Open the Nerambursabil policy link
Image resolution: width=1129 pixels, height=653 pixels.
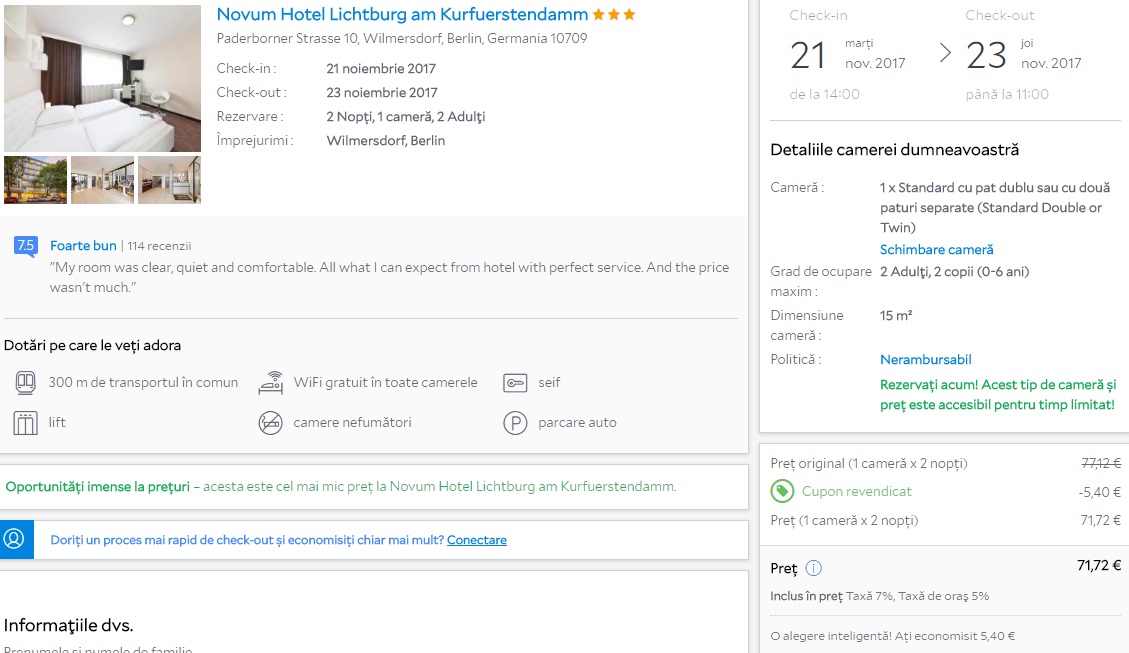pyautogui.click(x=925, y=360)
